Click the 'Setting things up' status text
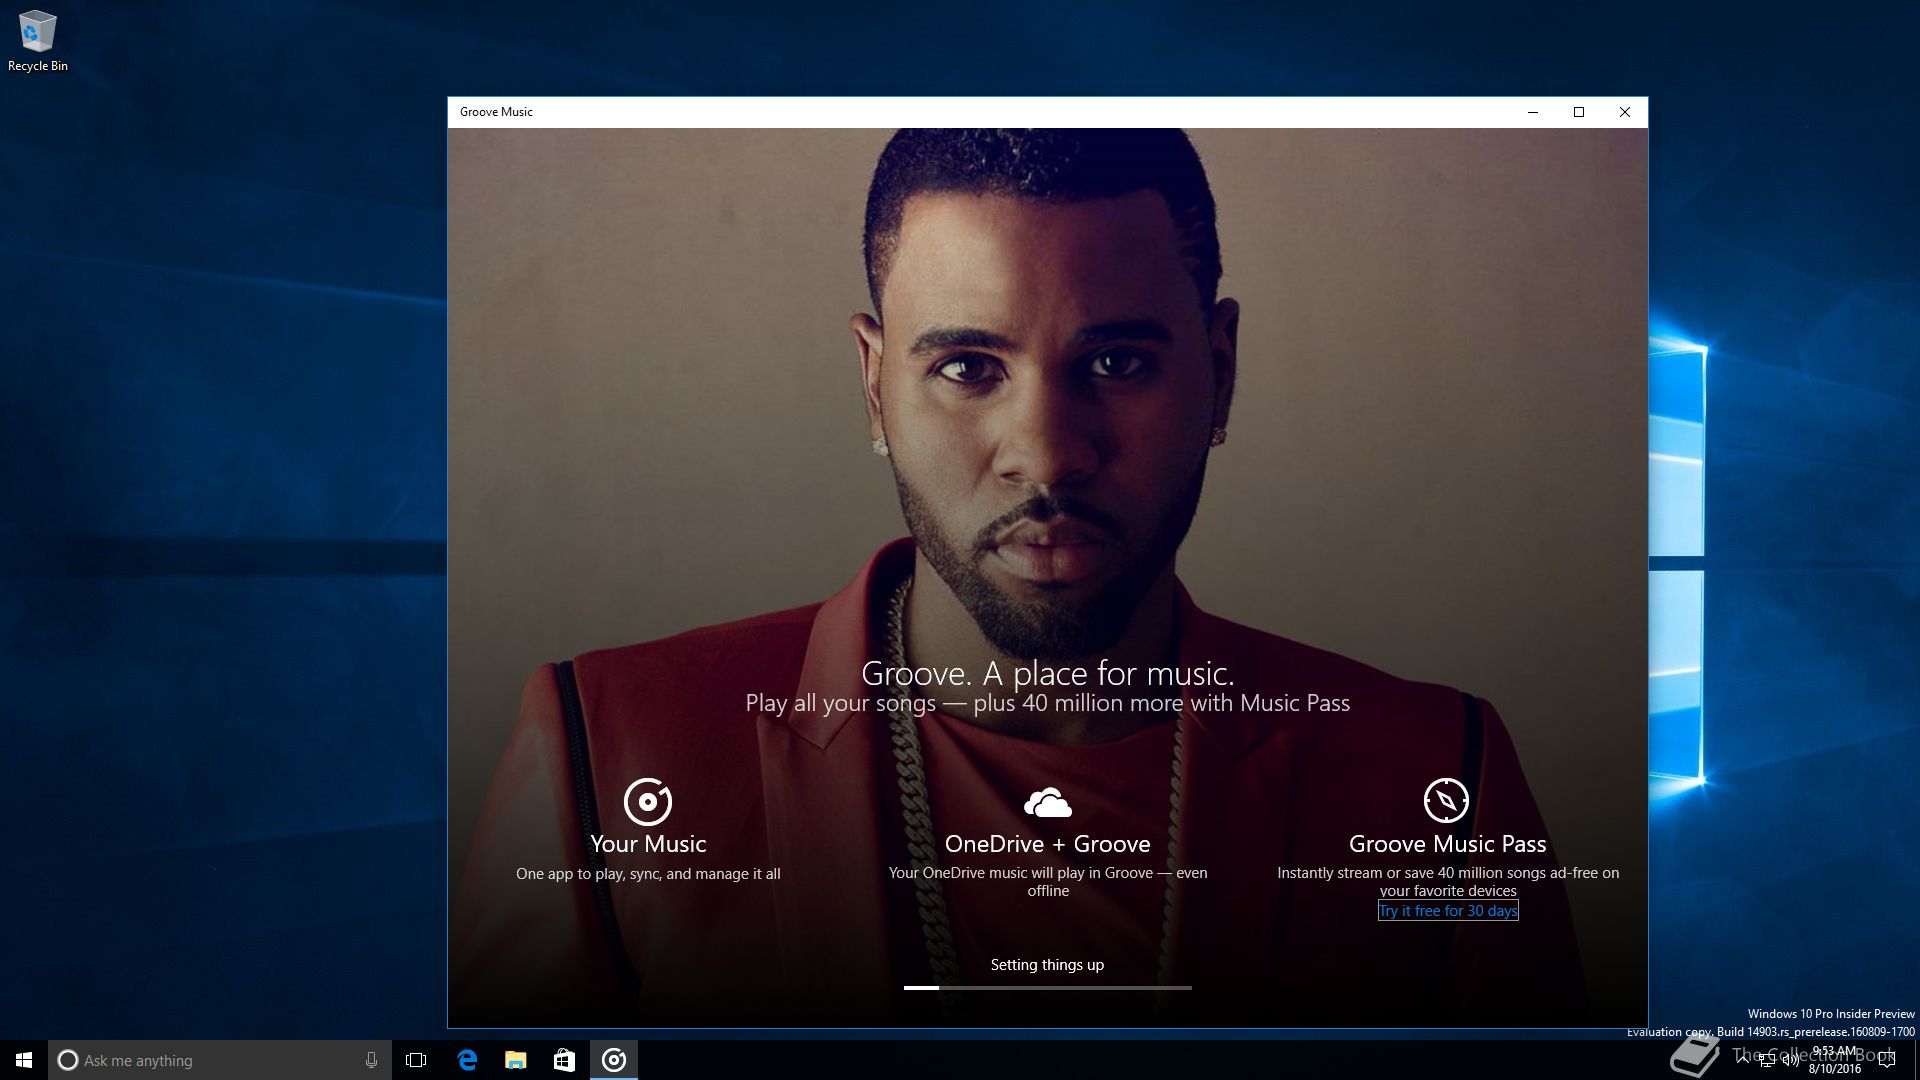 (1047, 965)
